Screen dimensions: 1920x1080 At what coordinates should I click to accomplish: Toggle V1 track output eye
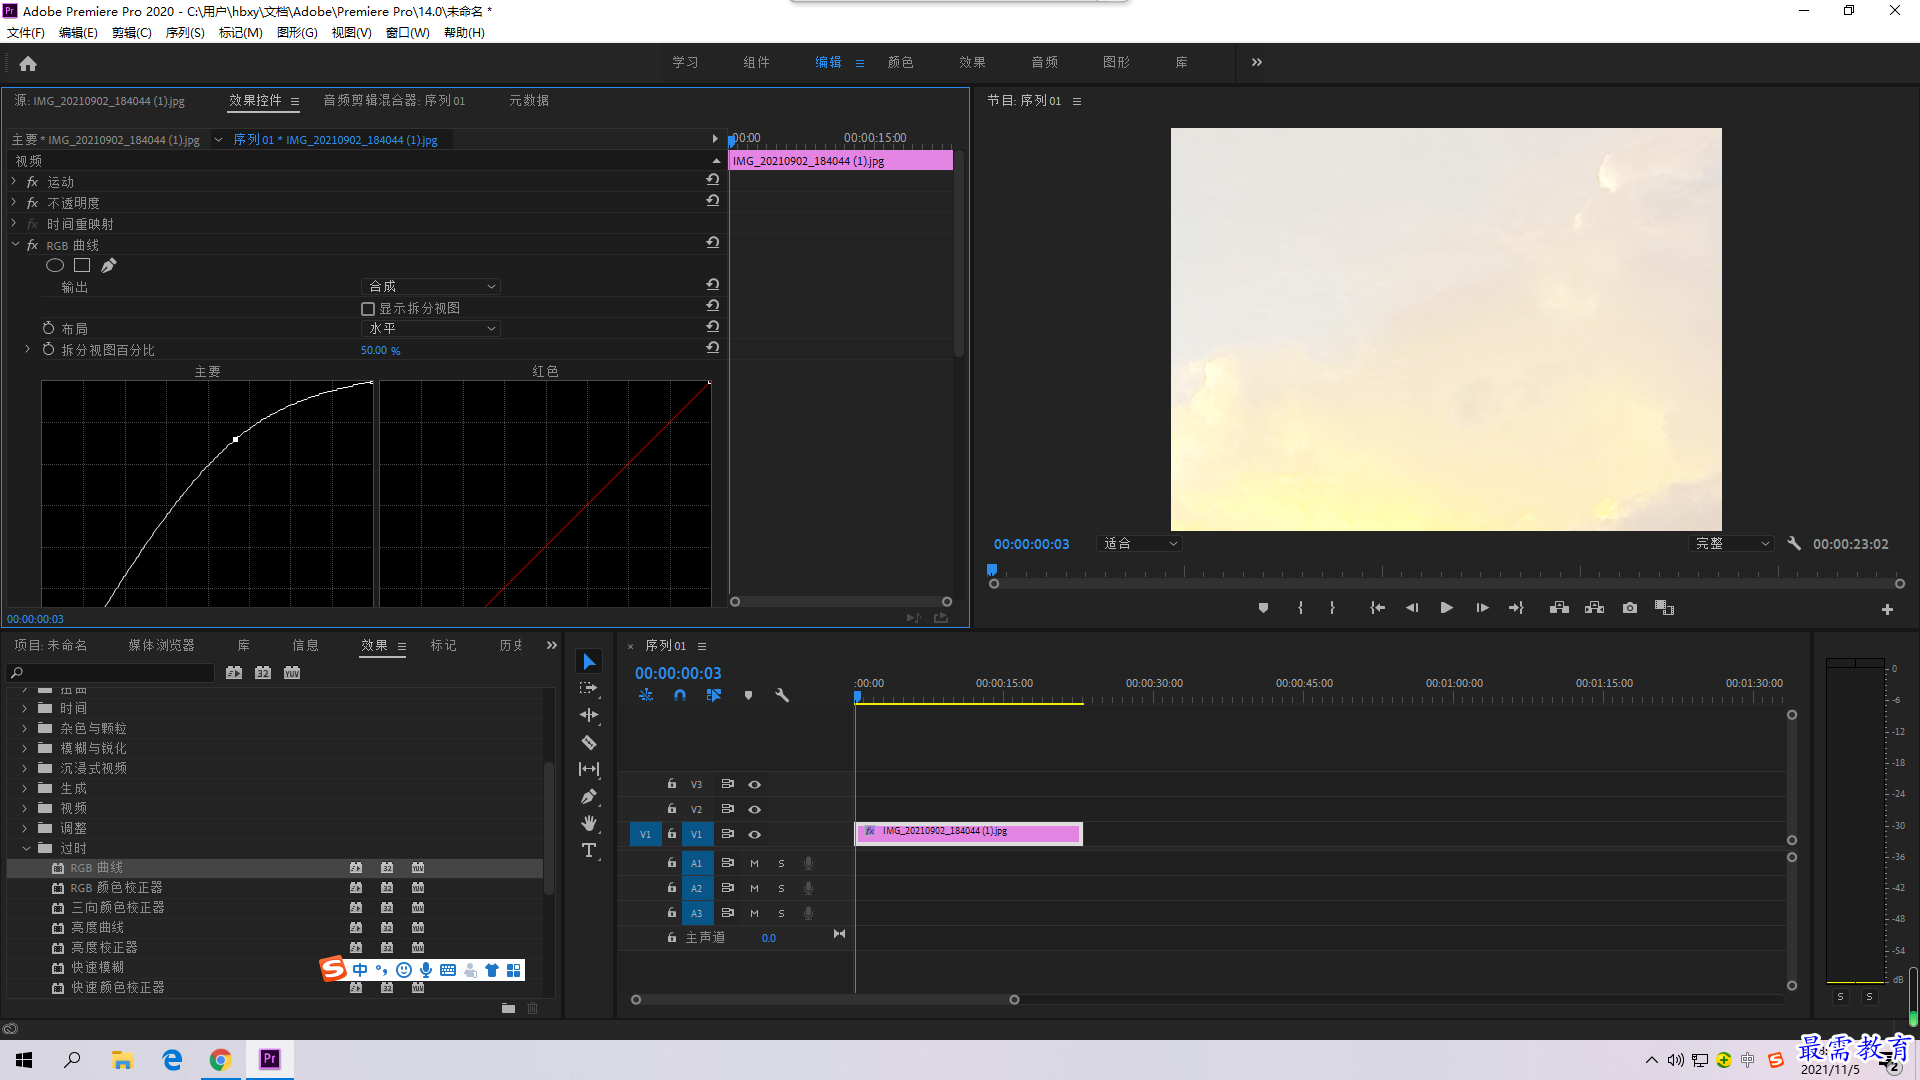[x=755, y=834]
